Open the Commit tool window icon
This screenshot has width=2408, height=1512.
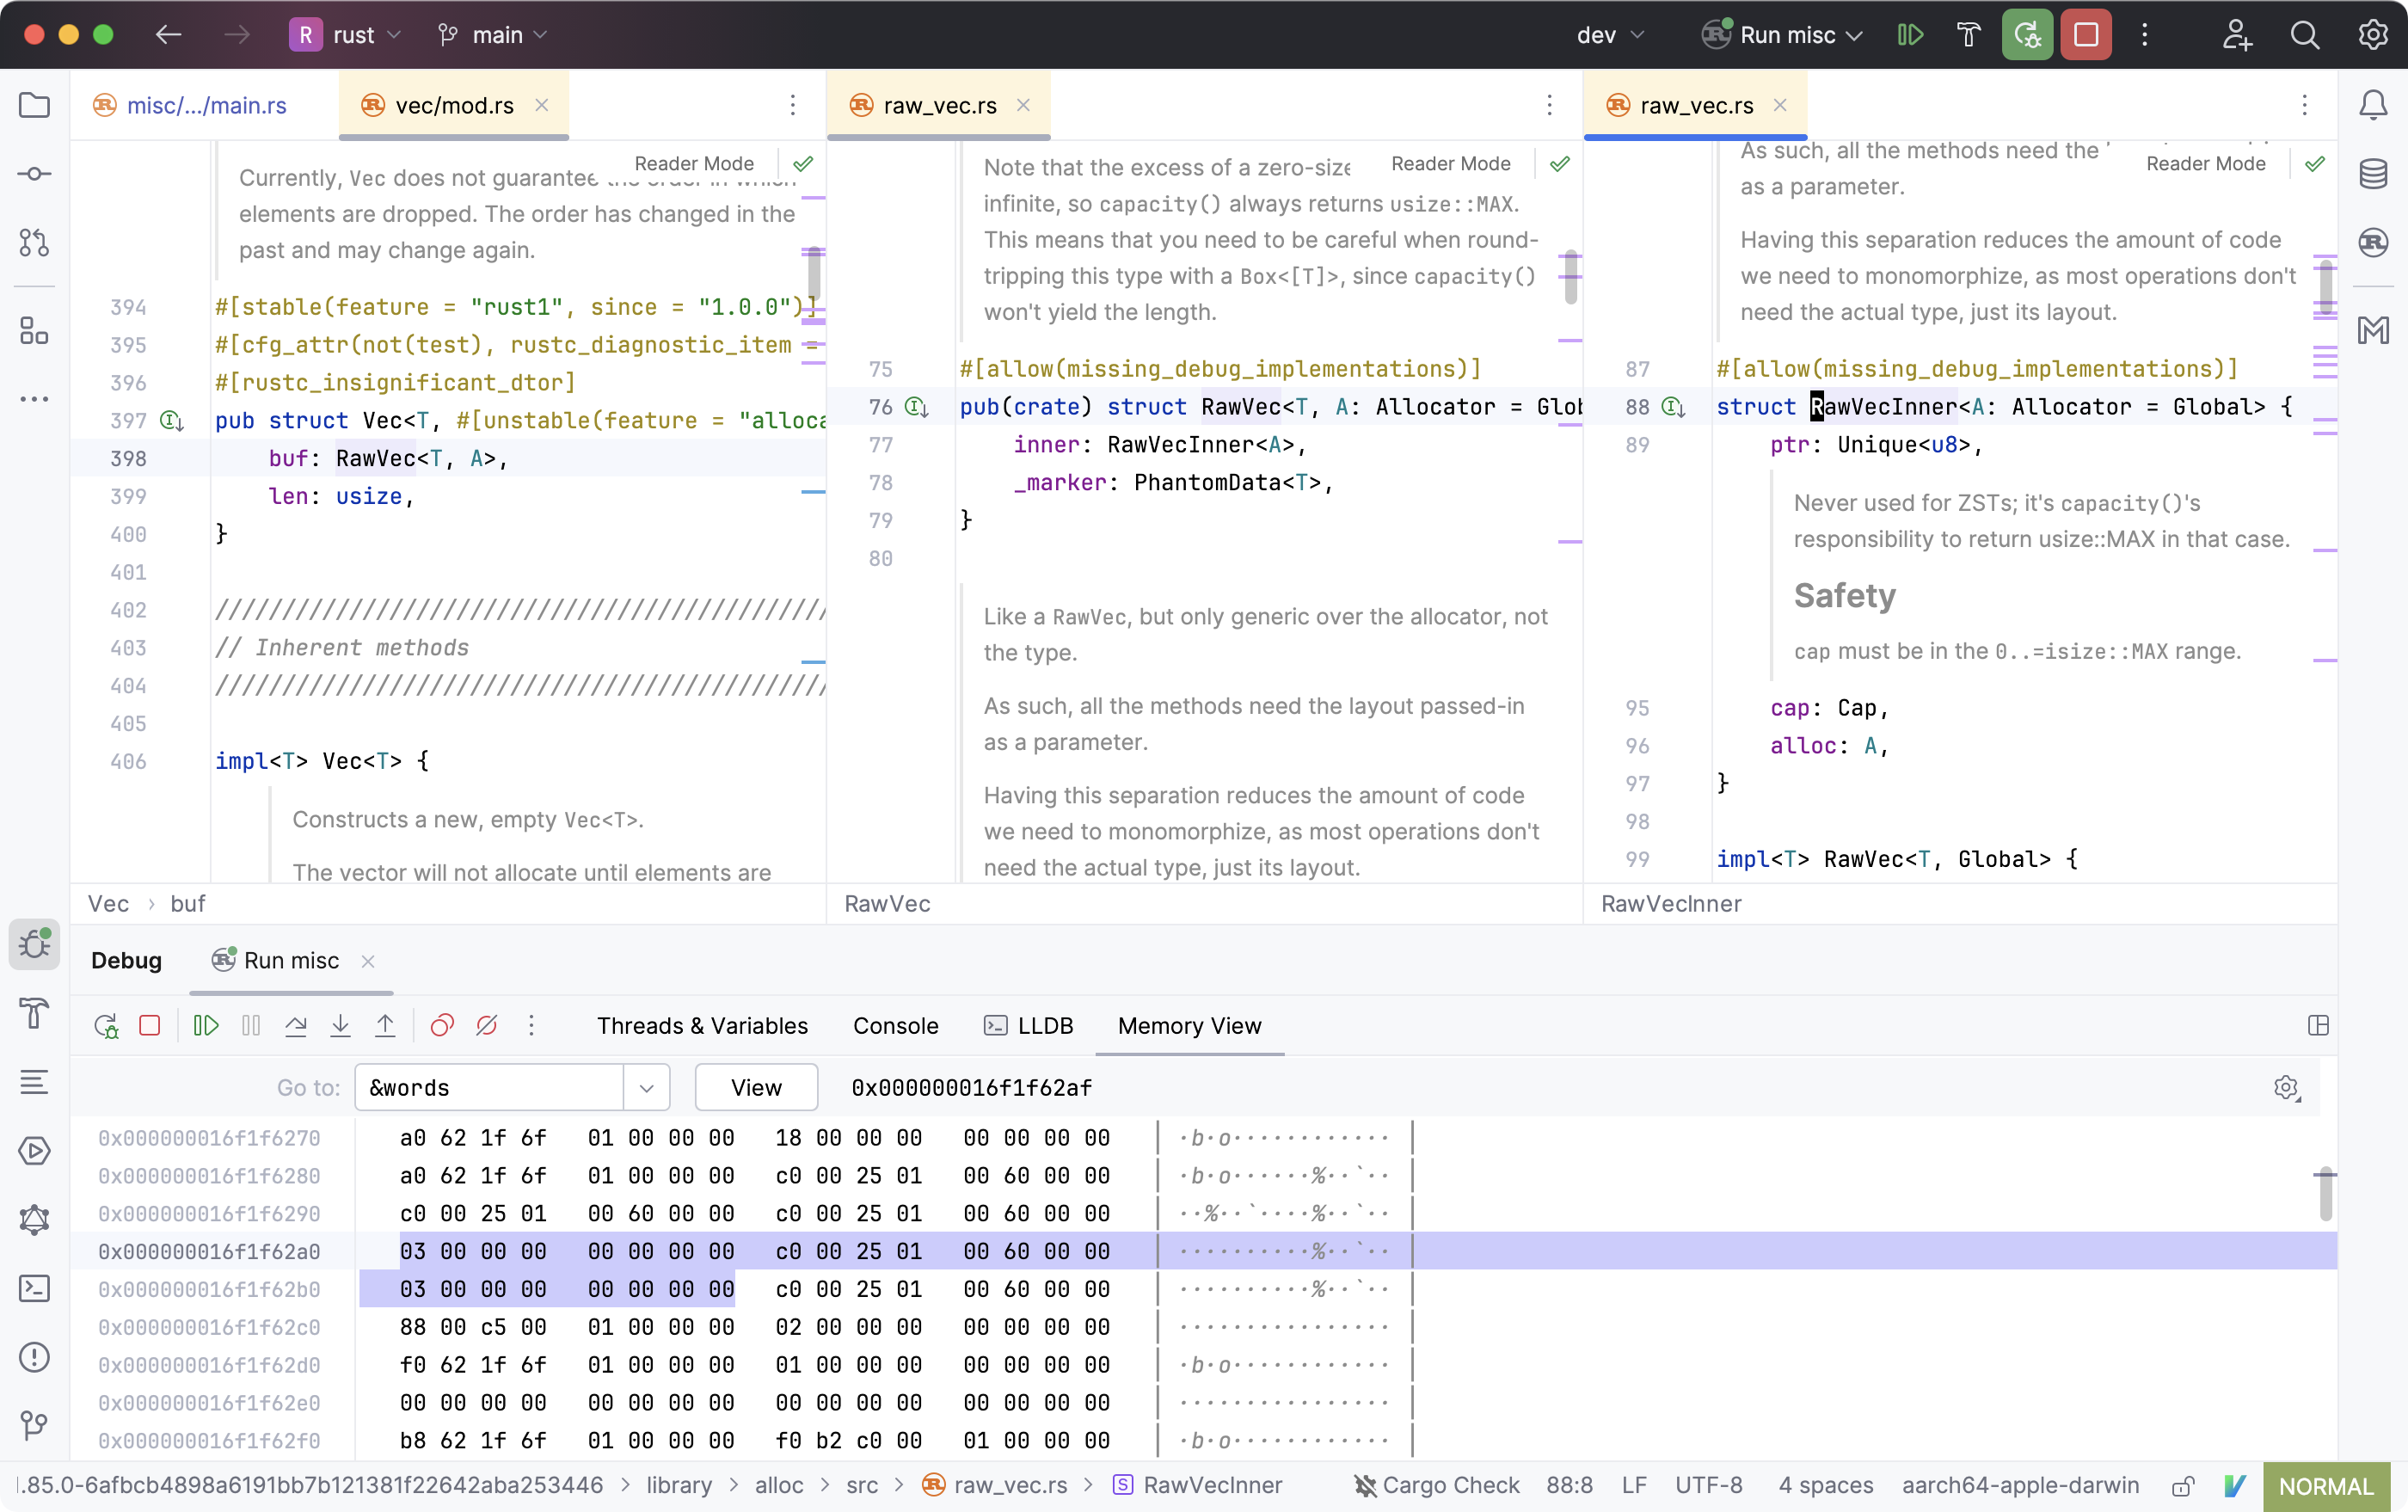34,174
